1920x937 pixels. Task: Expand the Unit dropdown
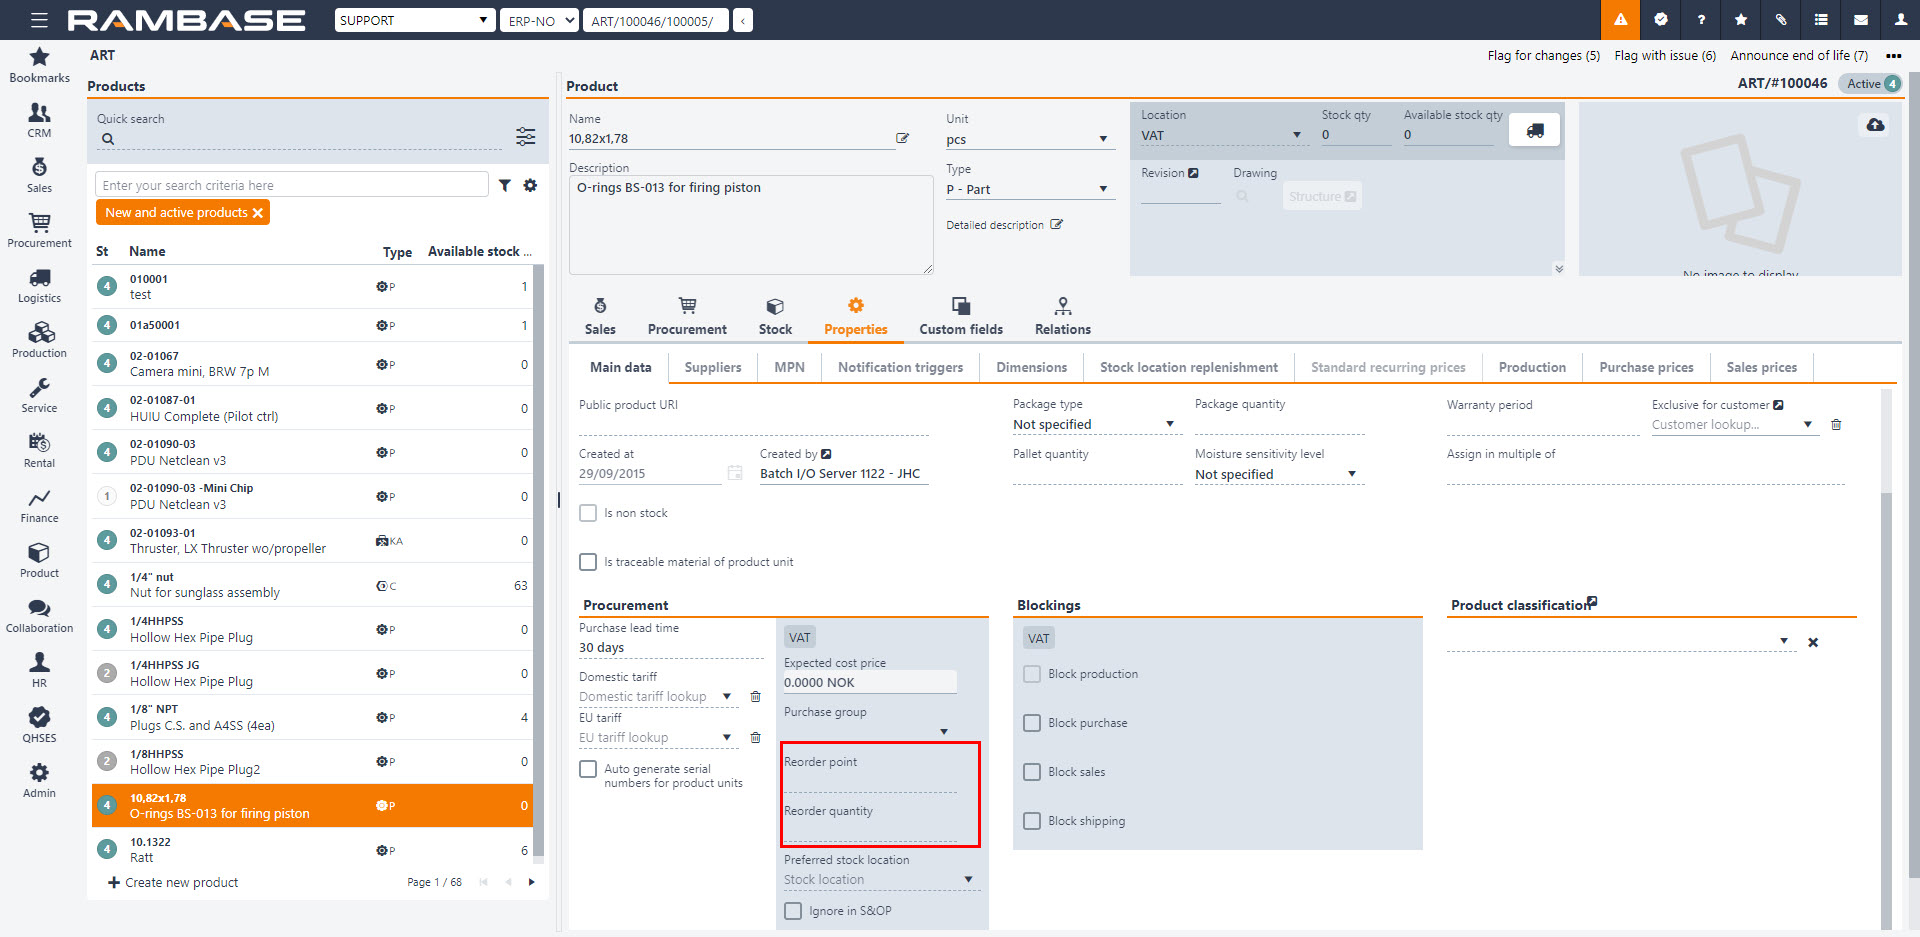tap(1103, 140)
